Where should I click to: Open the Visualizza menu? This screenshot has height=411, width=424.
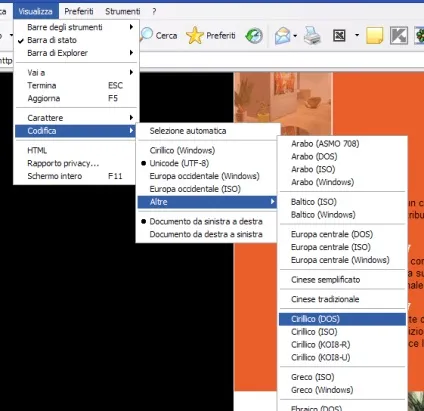coord(36,11)
